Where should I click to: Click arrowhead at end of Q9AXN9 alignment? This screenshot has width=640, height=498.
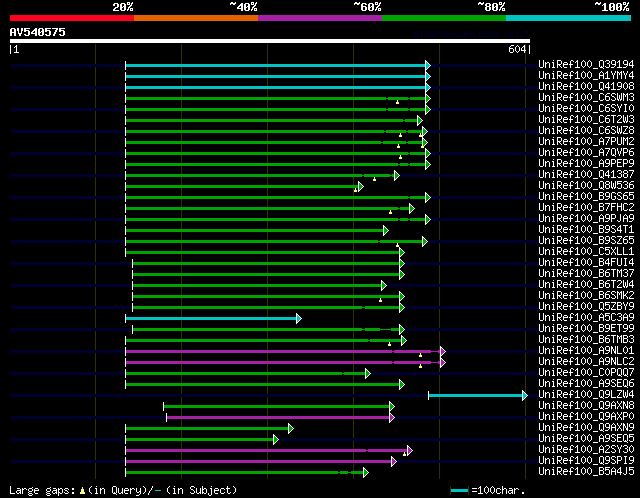click(x=291, y=429)
